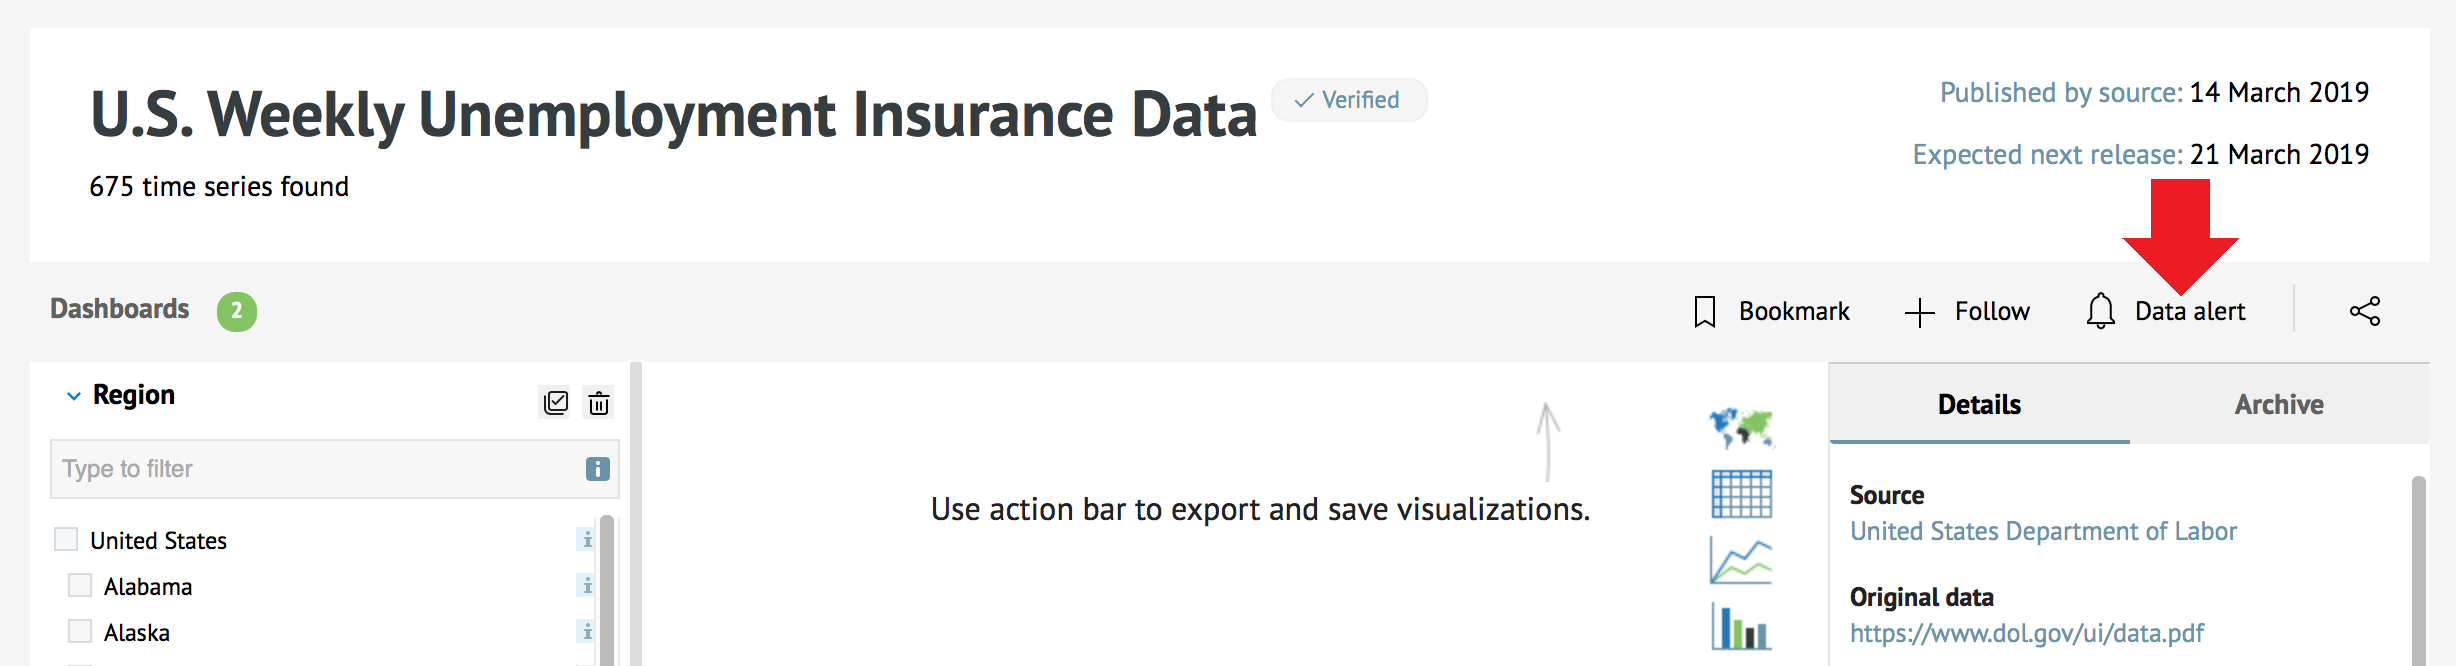Click the trash icon in Region panel

(599, 403)
